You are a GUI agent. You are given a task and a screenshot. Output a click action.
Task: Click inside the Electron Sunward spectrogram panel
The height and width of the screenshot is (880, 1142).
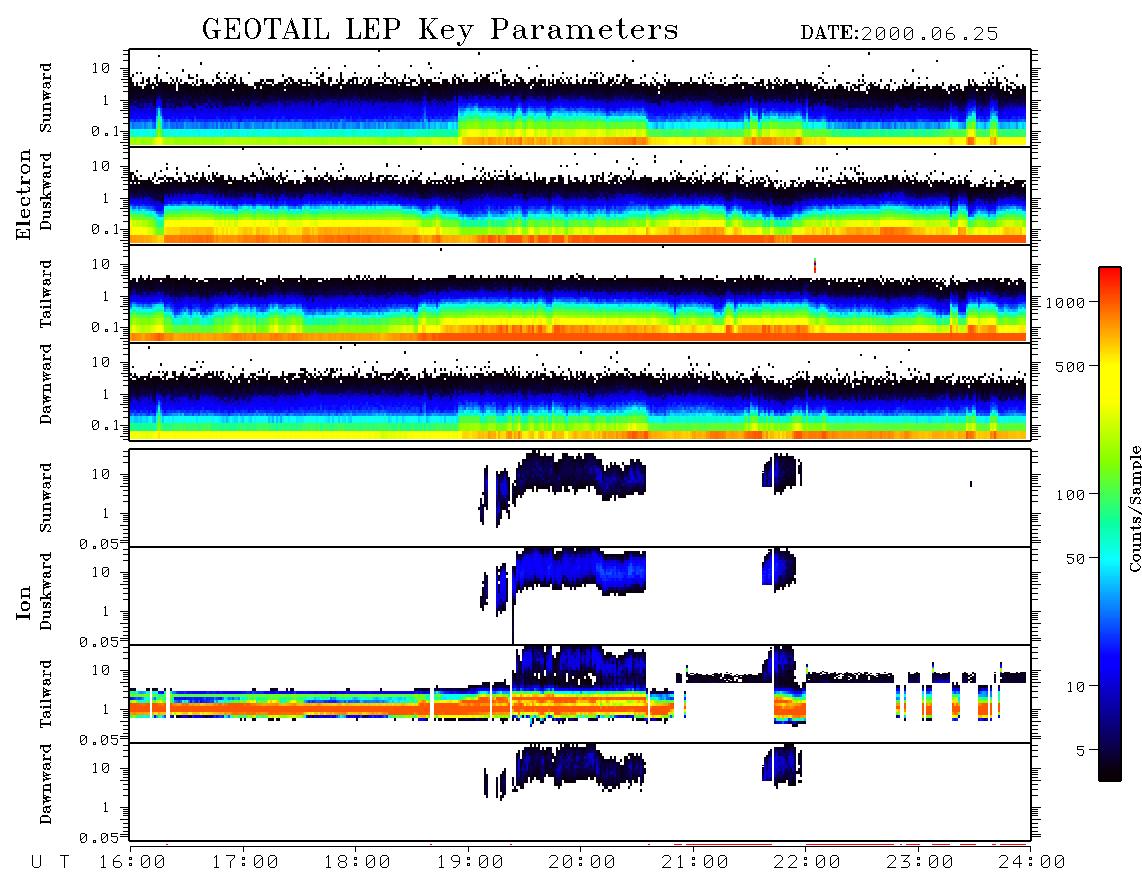pyautogui.click(x=580, y=98)
